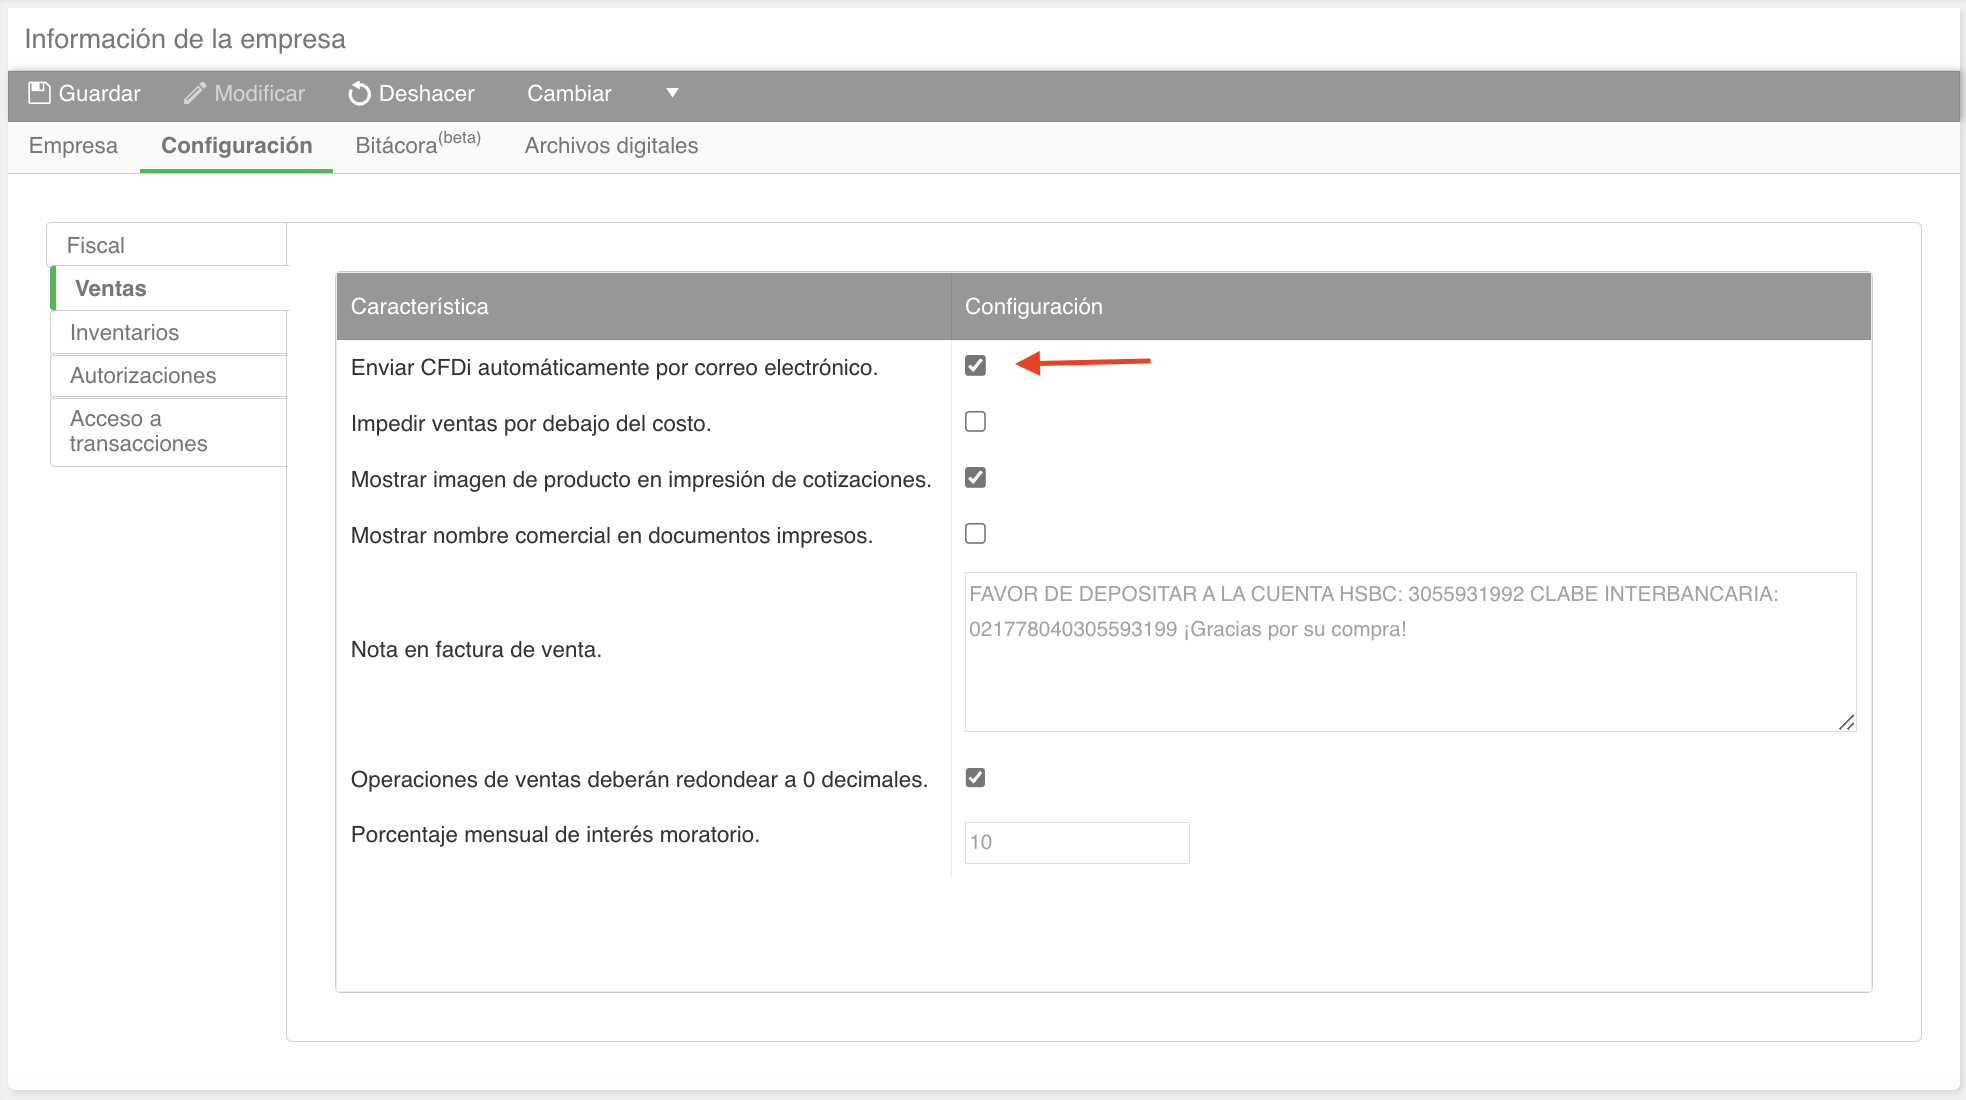Click the Nota en factura text area

(x=1410, y=651)
